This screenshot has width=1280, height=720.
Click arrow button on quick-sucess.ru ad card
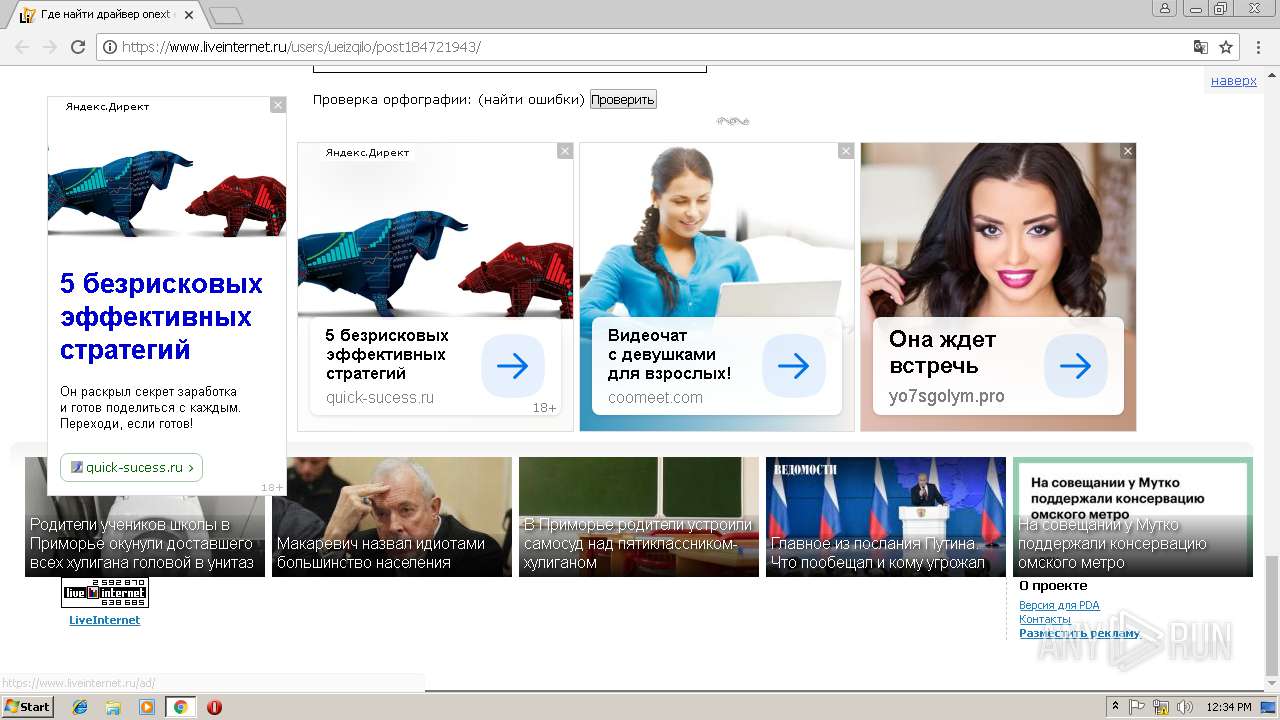(513, 366)
